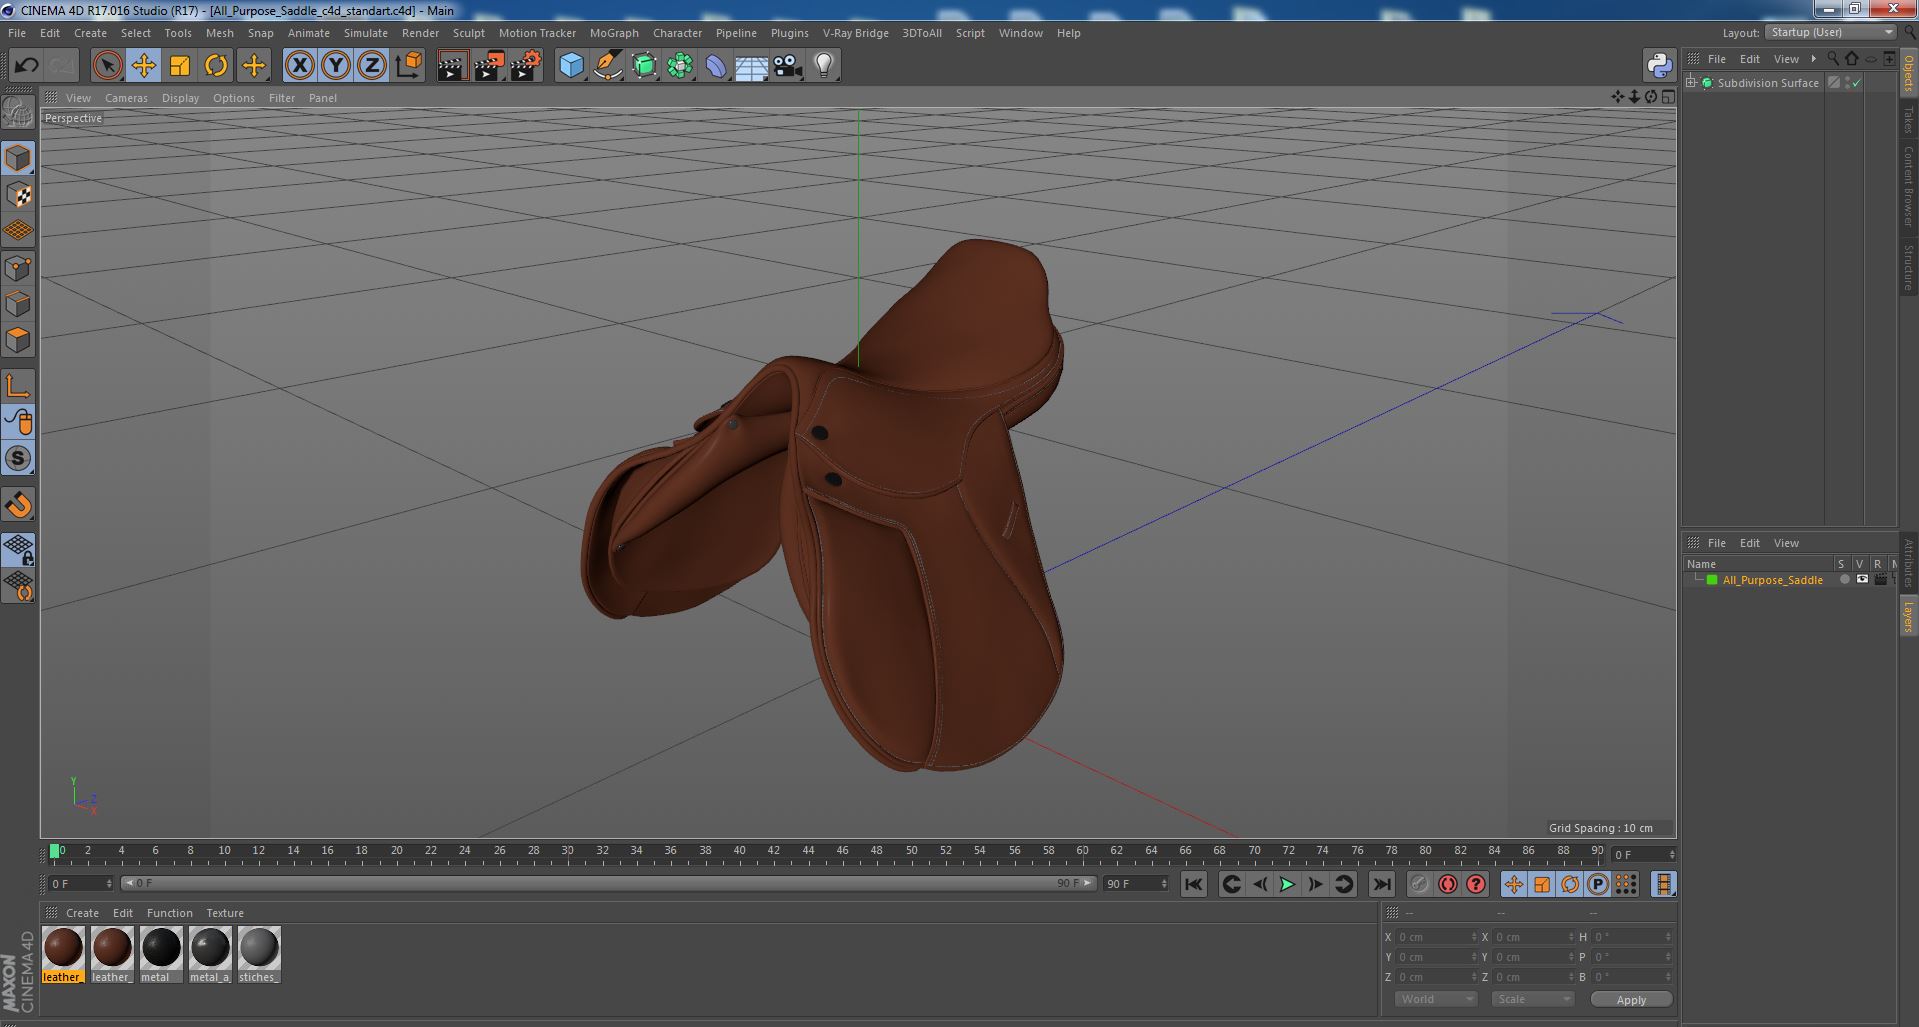Open Layers panel File menu
The height and width of the screenshot is (1027, 1919).
(1716, 543)
